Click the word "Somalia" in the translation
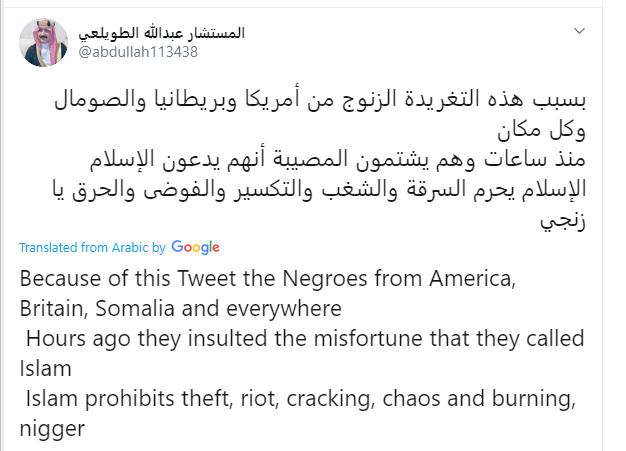 tap(128, 307)
